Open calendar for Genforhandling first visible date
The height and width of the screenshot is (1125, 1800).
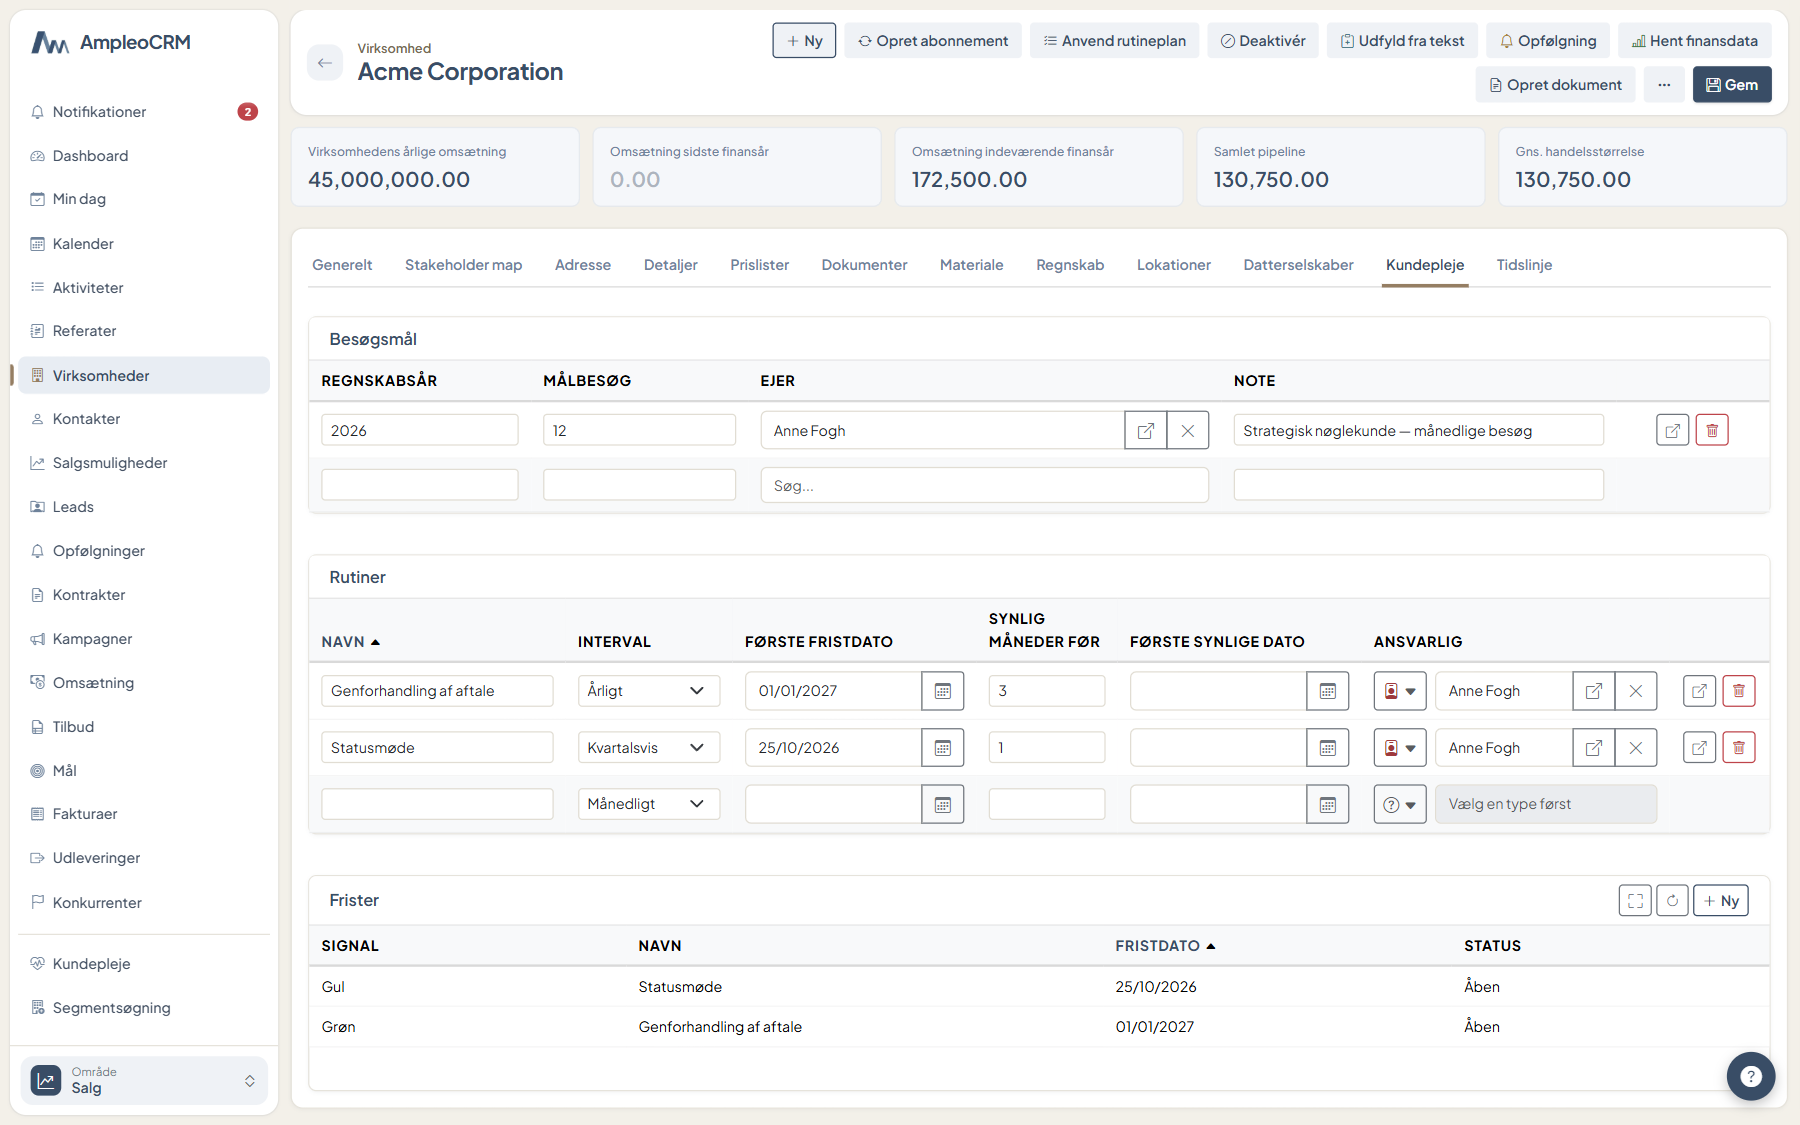pos(1327,691)
